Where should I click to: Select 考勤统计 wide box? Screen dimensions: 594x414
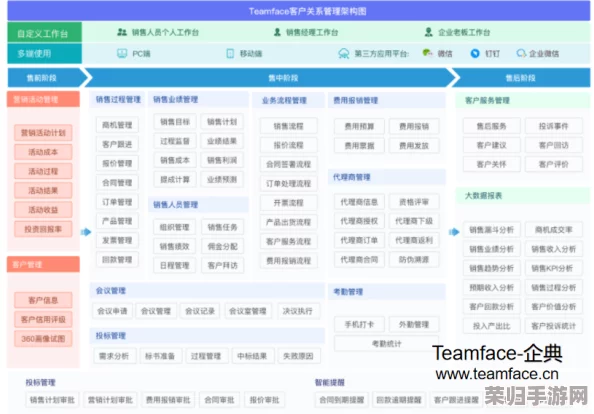386,344
